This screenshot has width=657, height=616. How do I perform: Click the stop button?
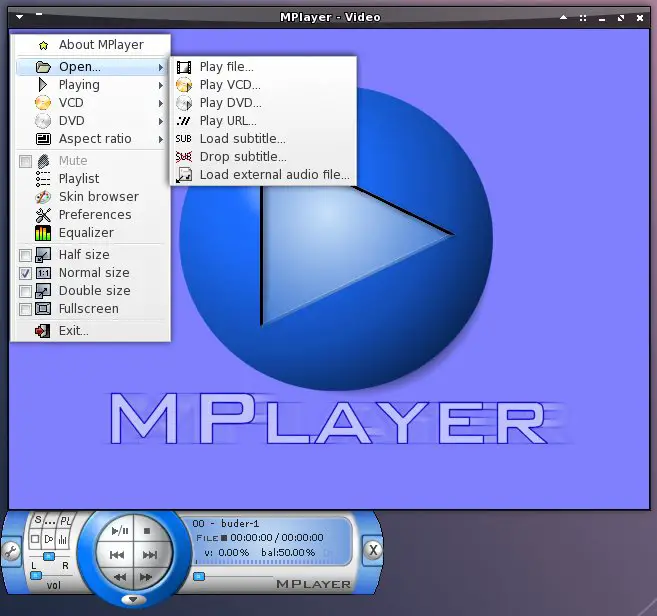[x=147, y=531]
